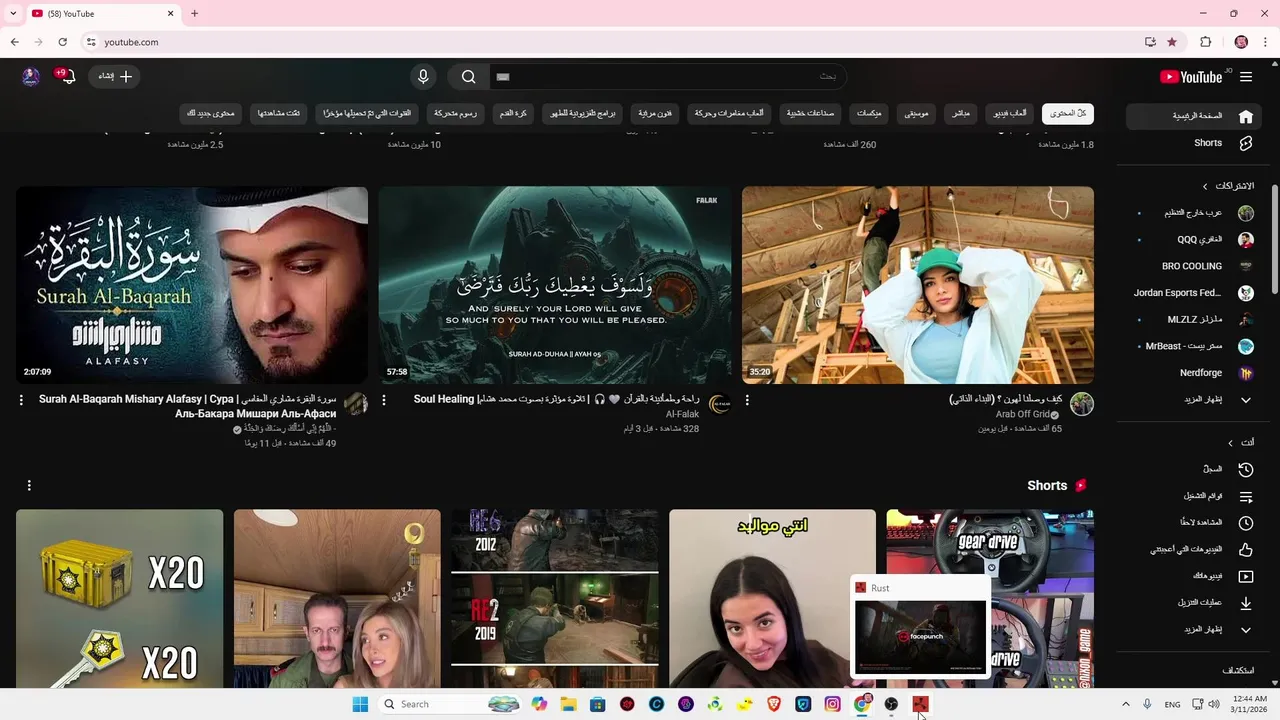
Task: Open the Al-Falak channel name link
Action: click(682, 414)
